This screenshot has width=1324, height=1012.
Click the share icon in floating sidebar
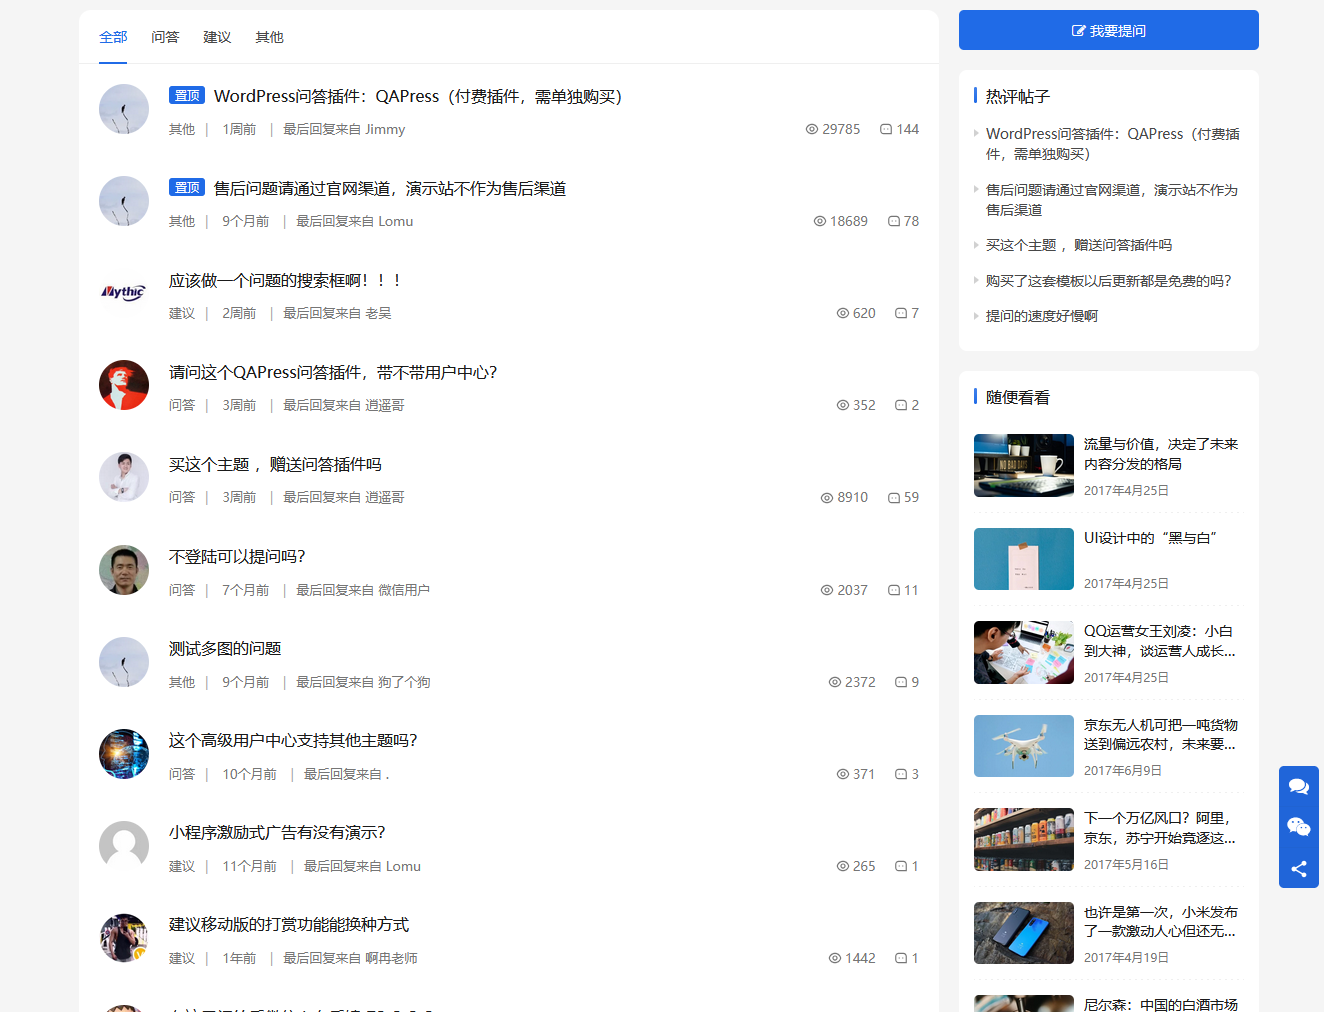[x=1298, y=868]
